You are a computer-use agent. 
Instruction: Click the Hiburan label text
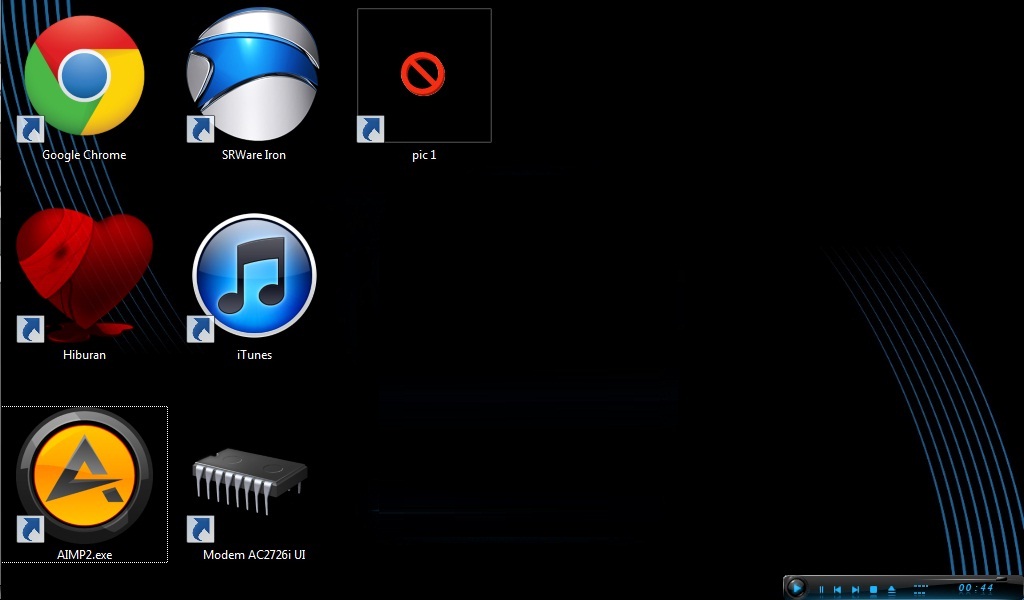[x=84, y=355]
